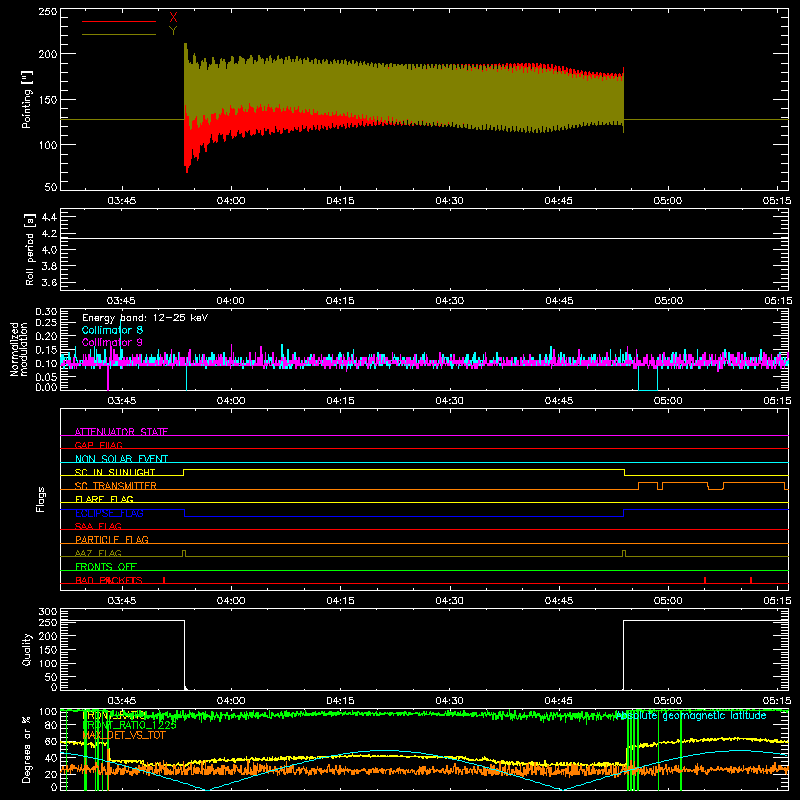The image size is (800, 800).
Task: Click the 03:45 label under Quality plot
Action: click(x=121, y=701)
